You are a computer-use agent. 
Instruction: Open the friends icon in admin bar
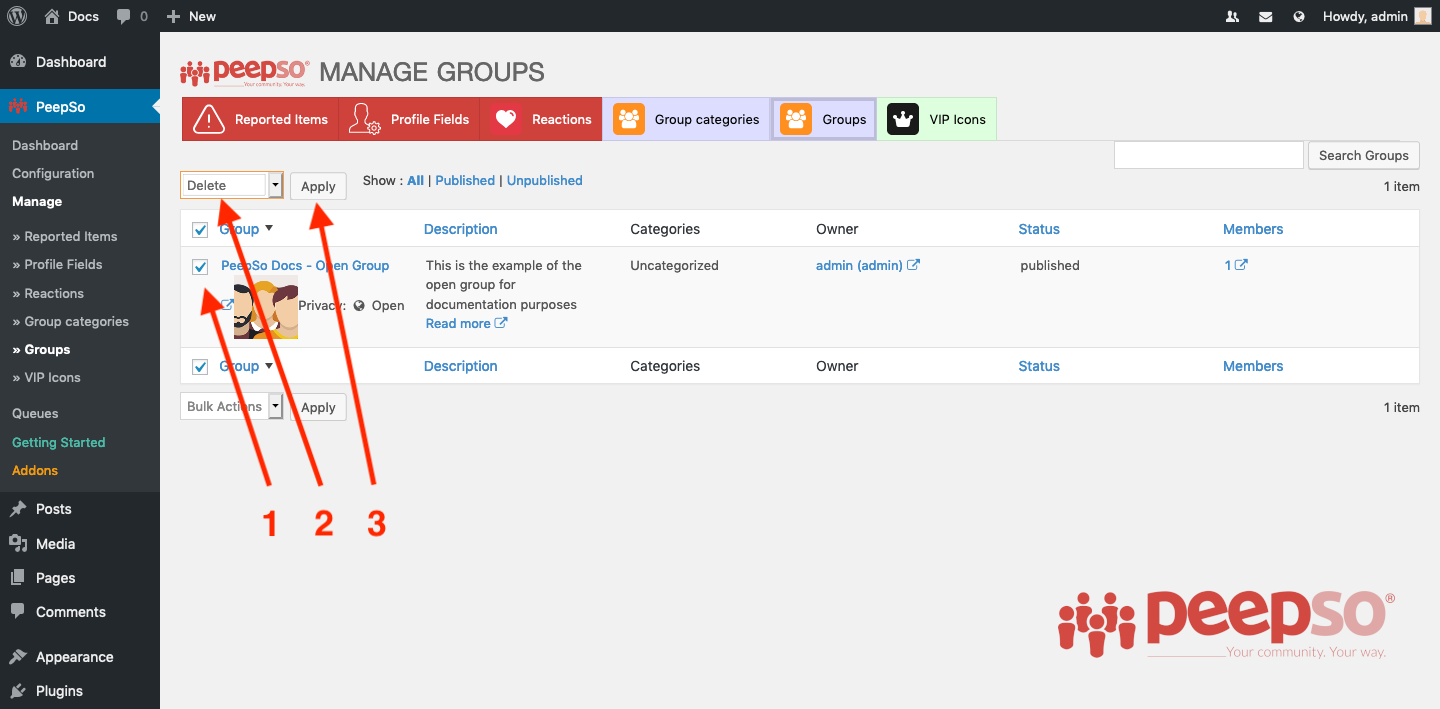(1233, 16)
